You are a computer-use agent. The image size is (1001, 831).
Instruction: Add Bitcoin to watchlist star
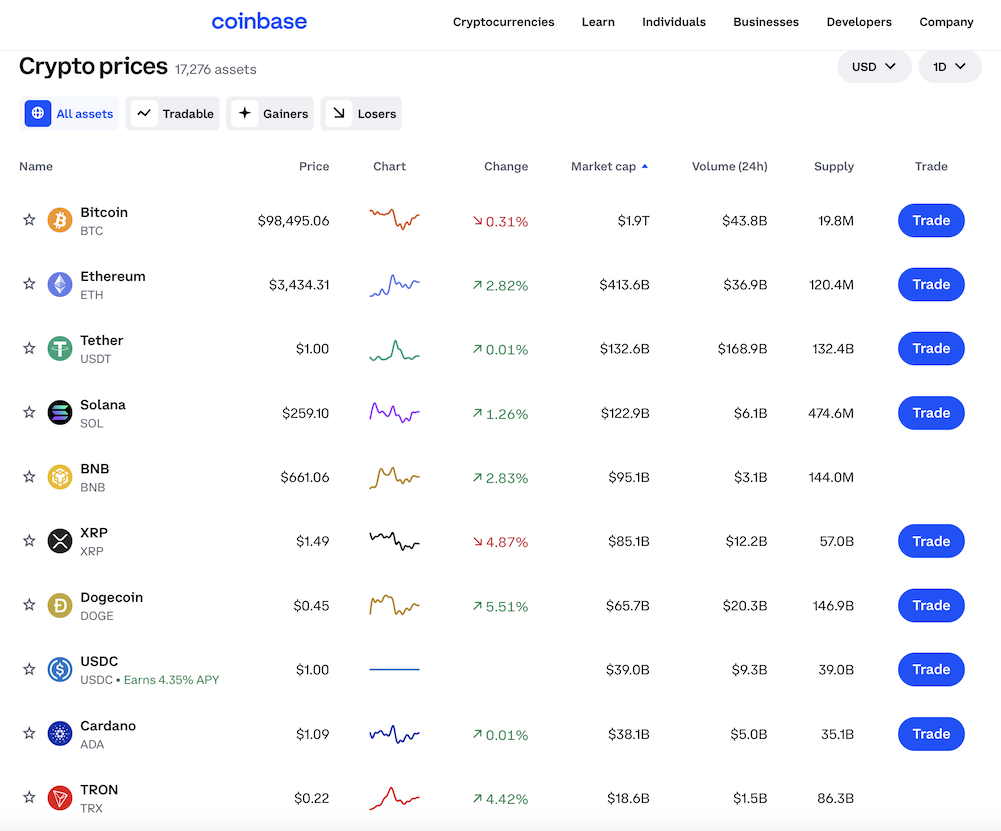tap(29, 220)
